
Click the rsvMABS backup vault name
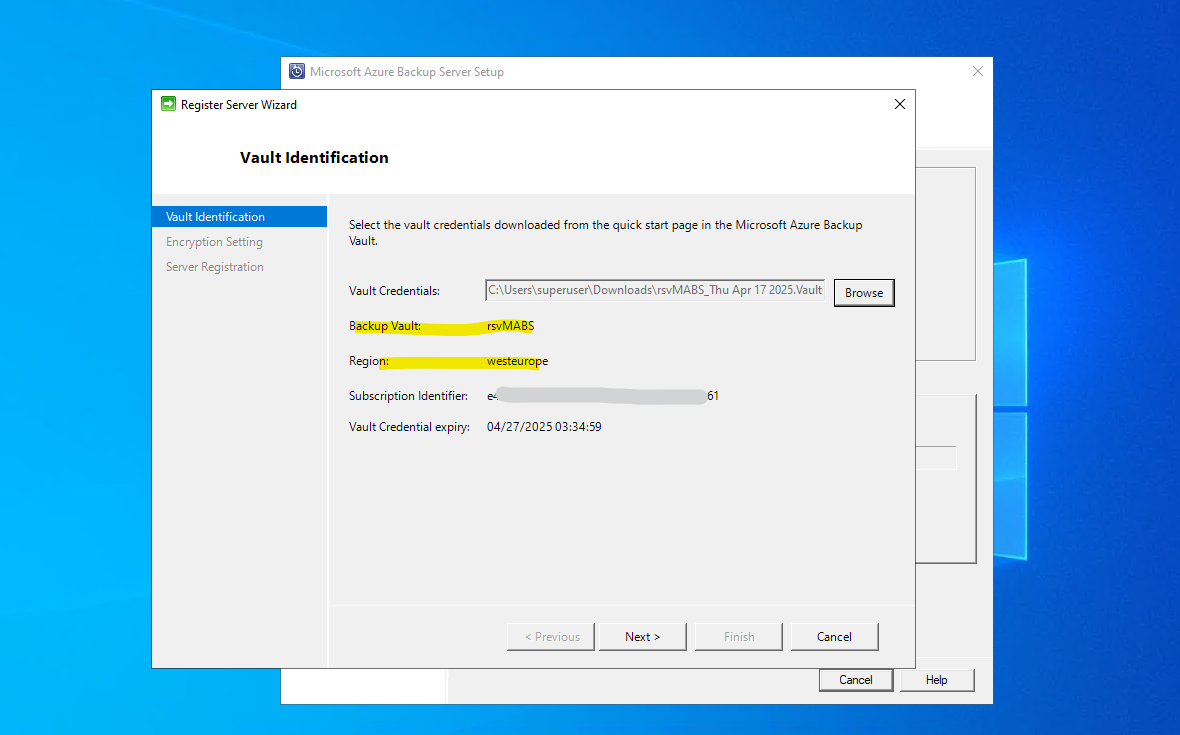pyautogui.click(x=510, y=326)
